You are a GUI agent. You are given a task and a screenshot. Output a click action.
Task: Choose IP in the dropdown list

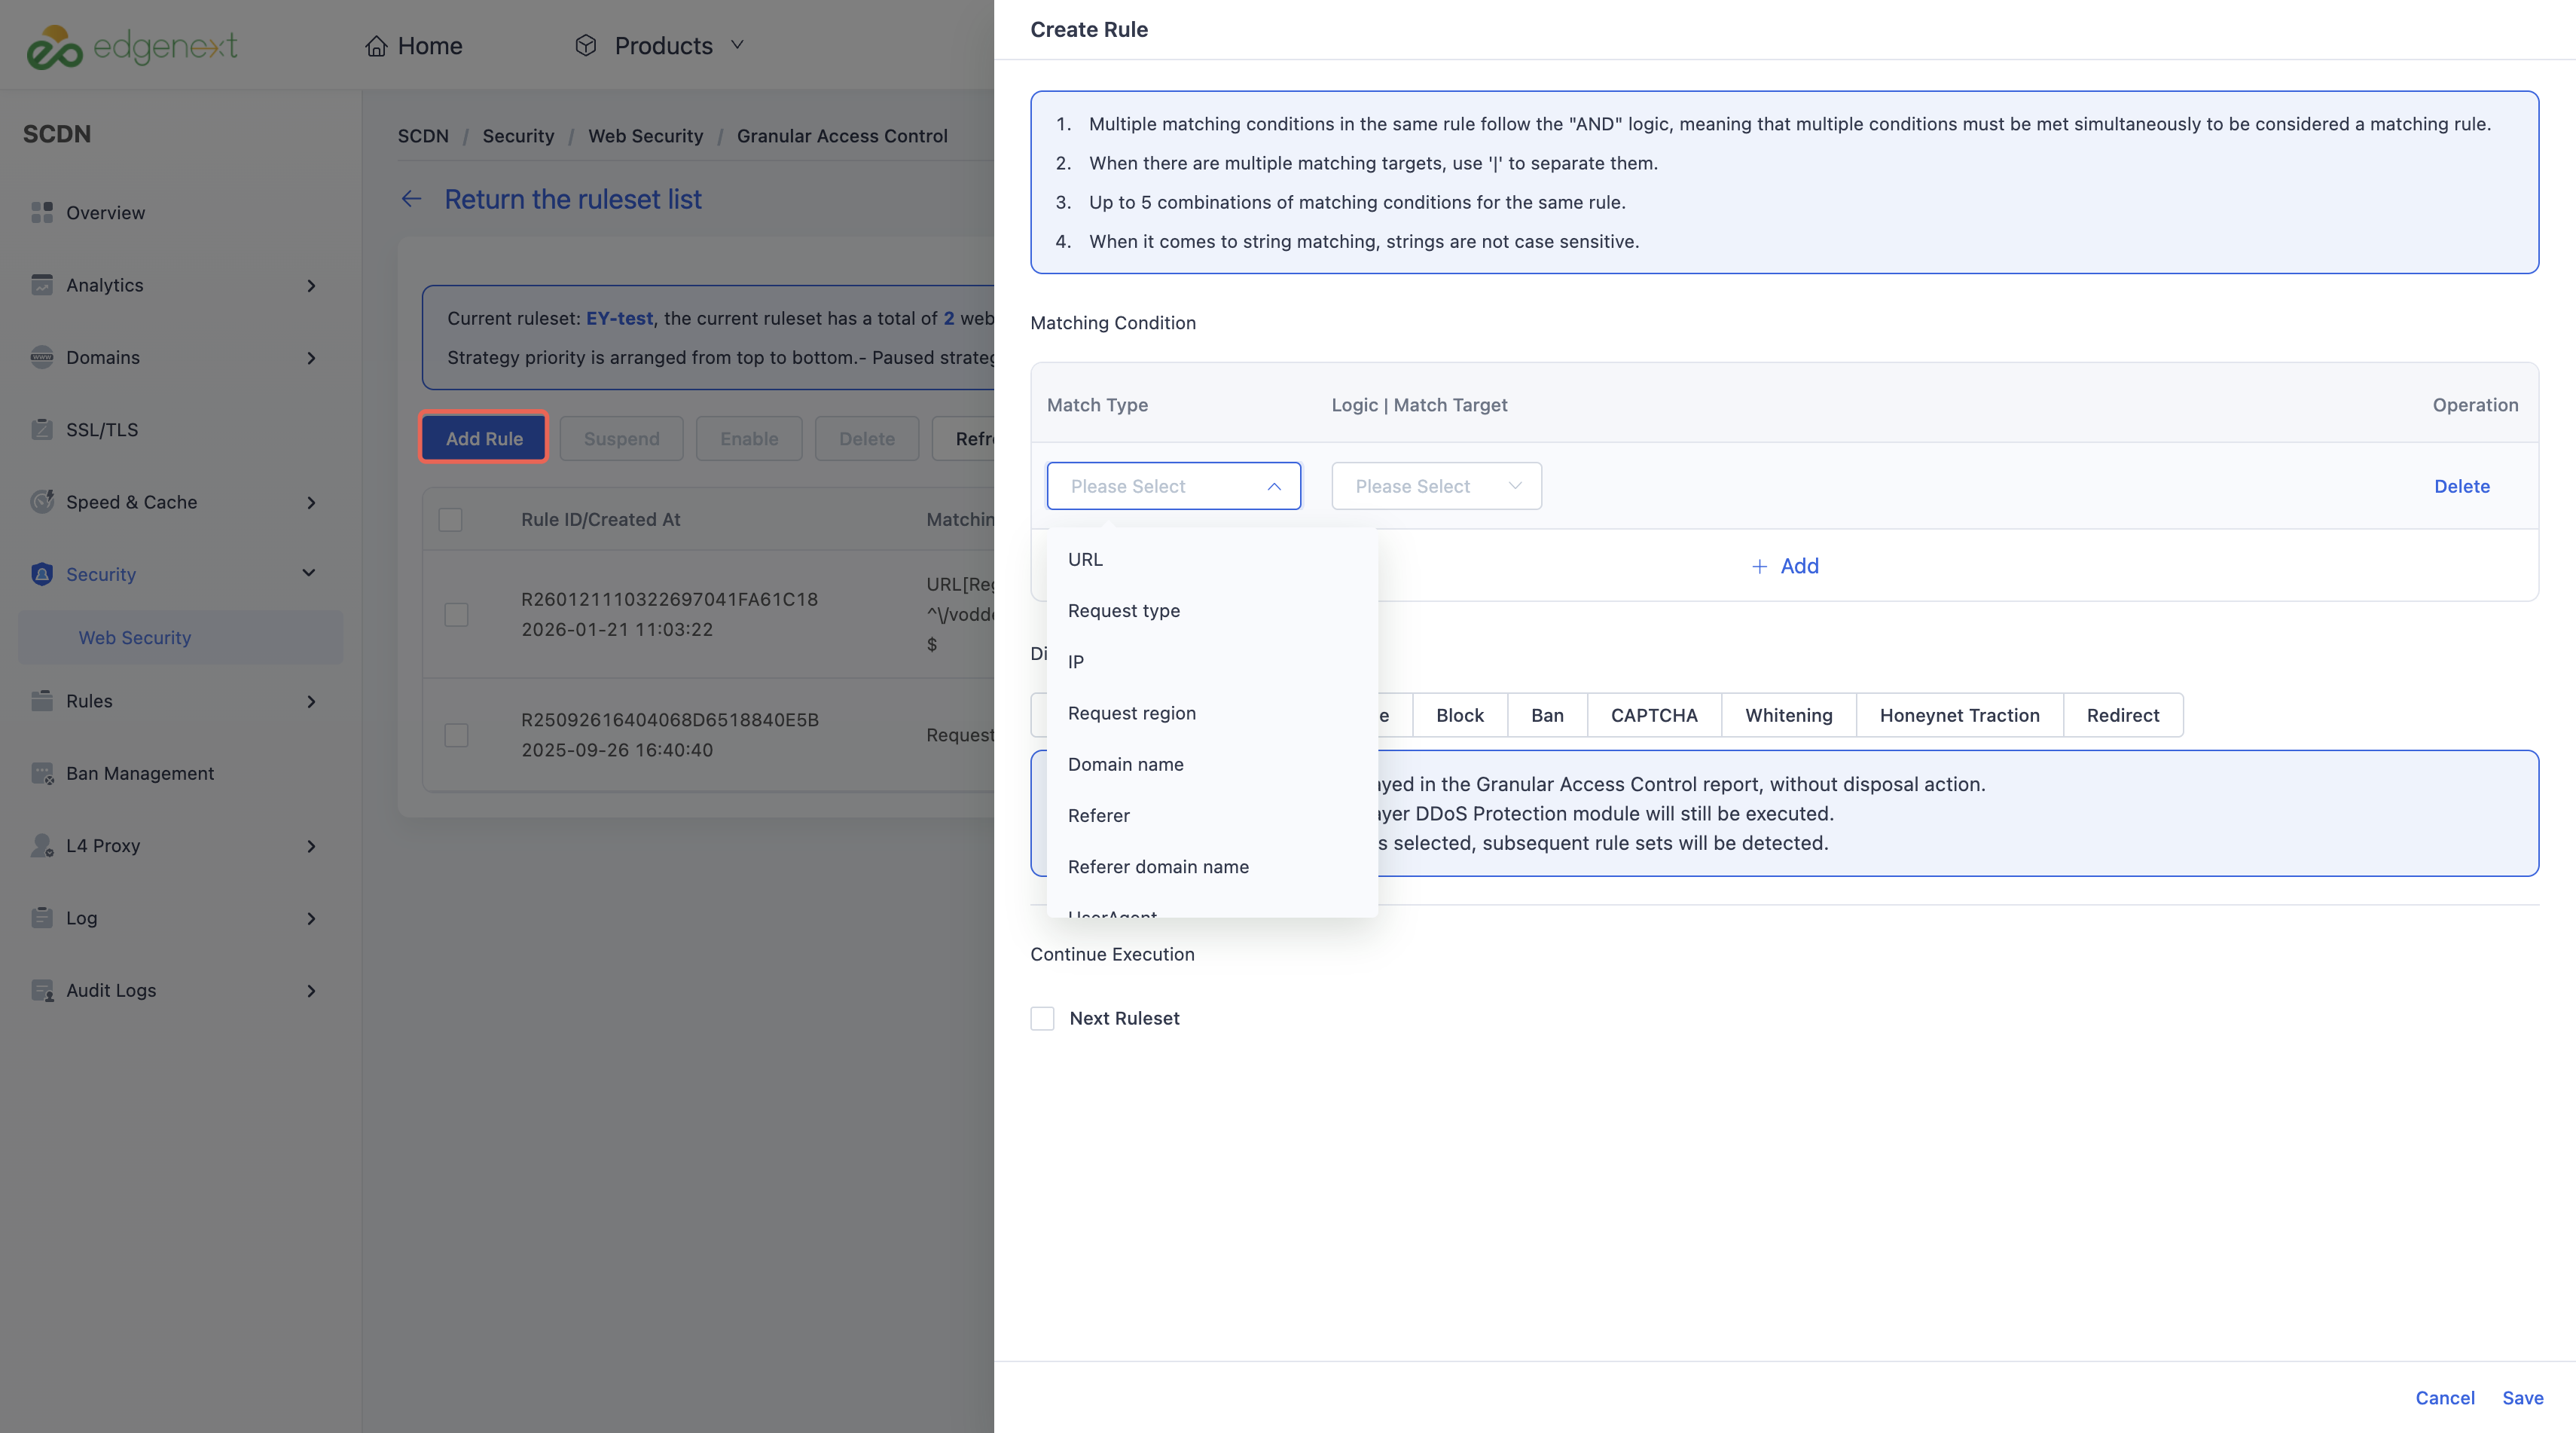point(1212,661)
